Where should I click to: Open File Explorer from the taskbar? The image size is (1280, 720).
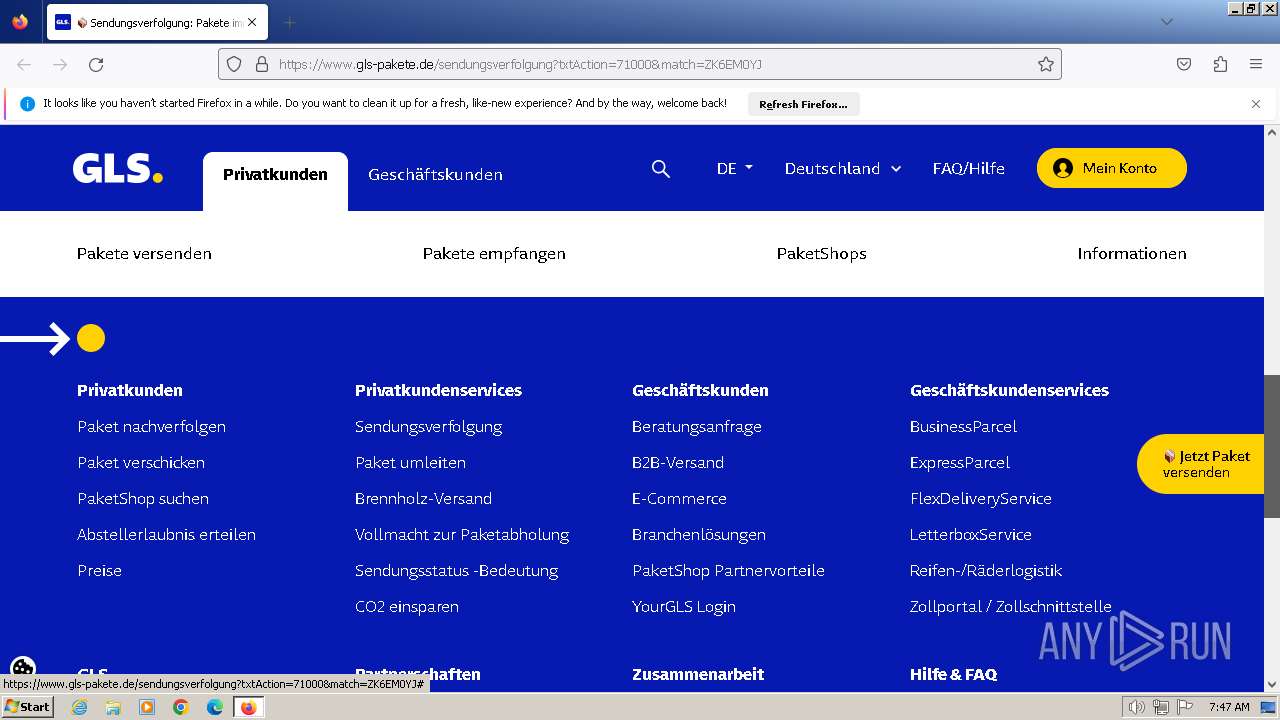113,707
